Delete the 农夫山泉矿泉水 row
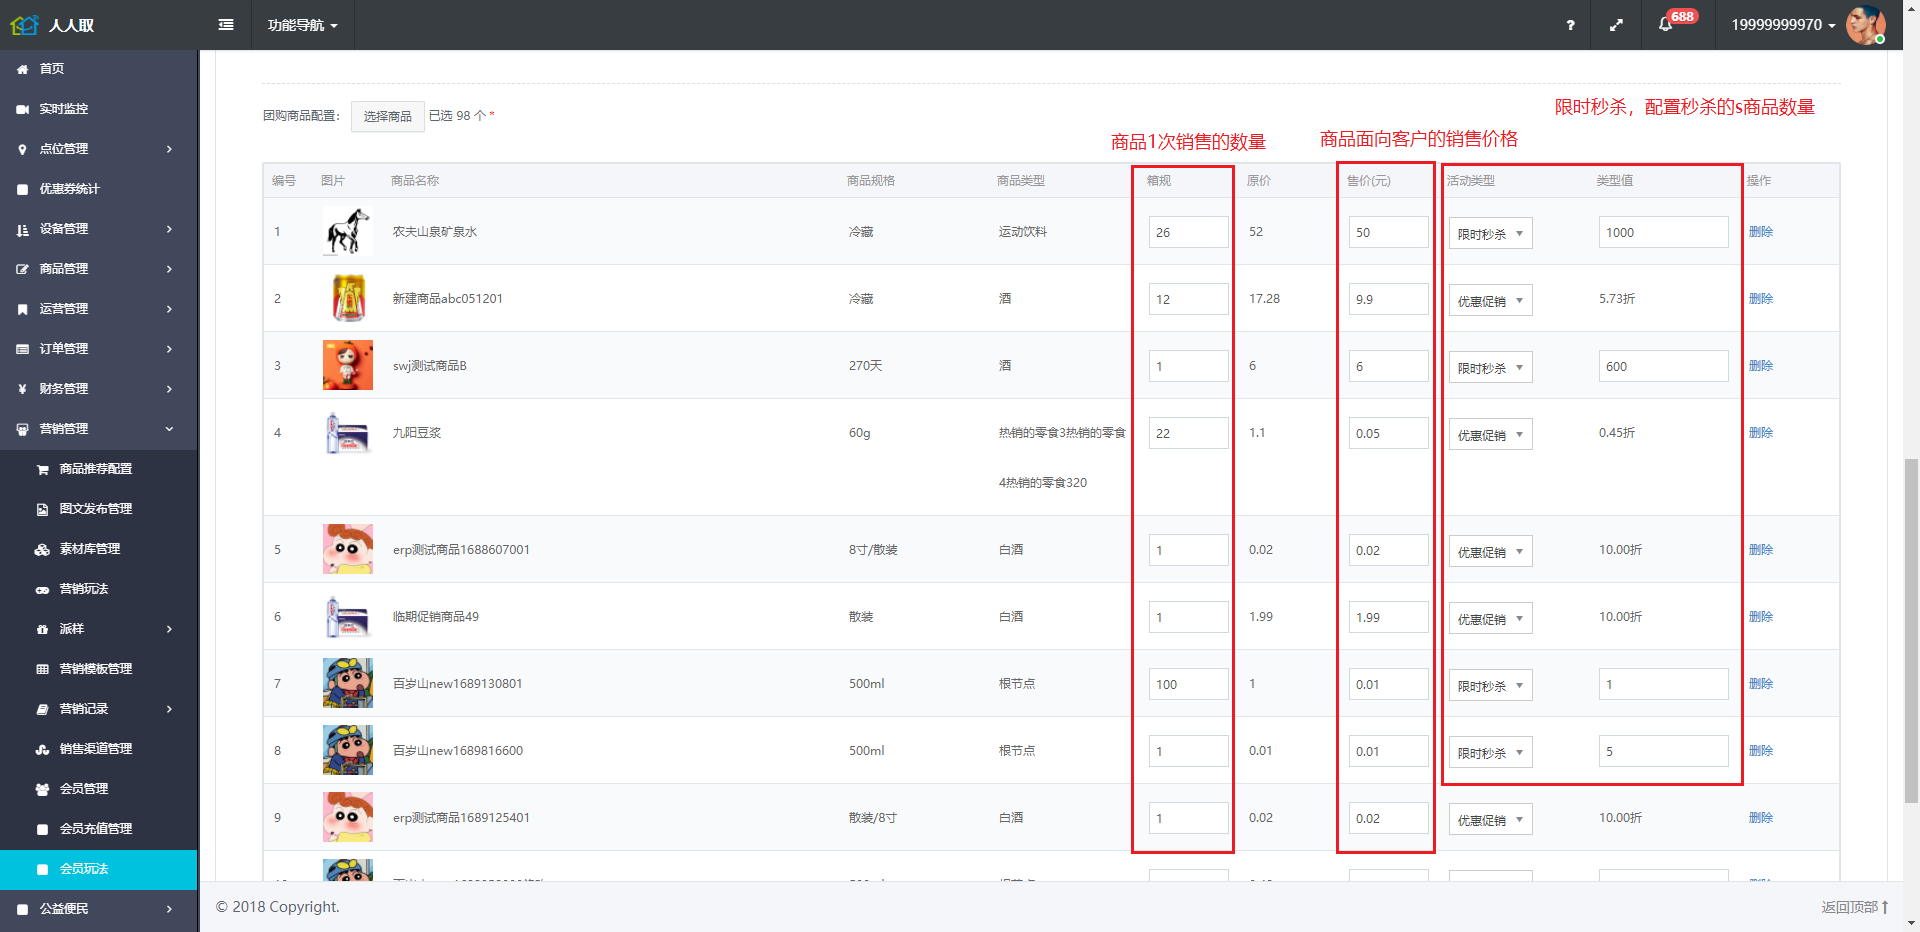The width and height of the screenshot is (1920, 932). pos(1760,231)
